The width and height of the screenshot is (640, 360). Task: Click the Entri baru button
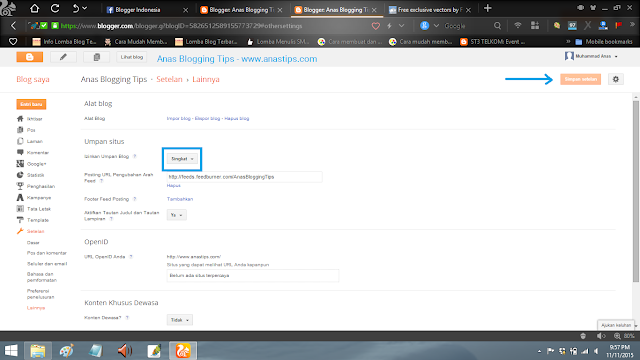[x=31, y=104]
